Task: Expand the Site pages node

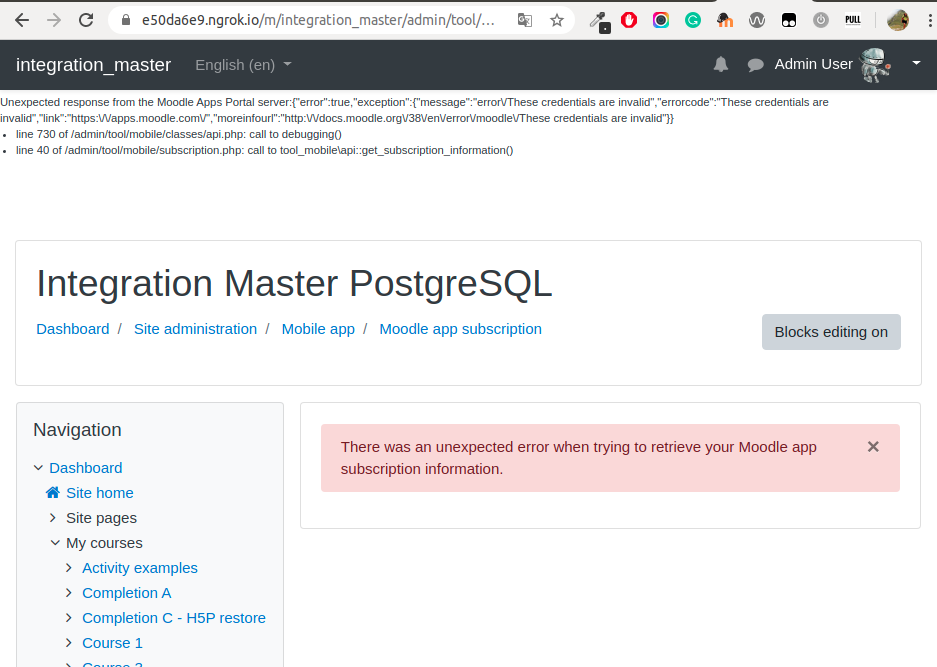Action: (x=53, y=518)
